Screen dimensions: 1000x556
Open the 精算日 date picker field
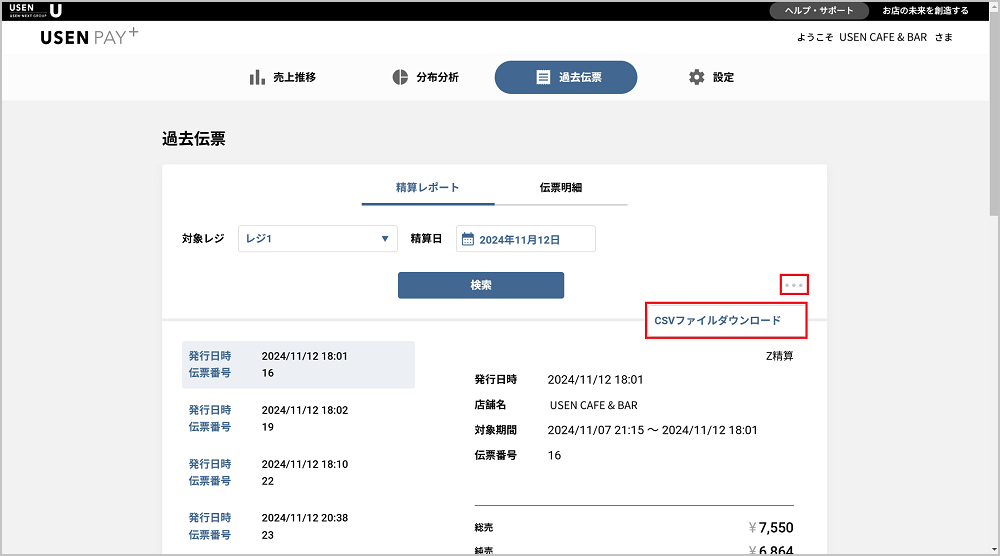[526, 240]
